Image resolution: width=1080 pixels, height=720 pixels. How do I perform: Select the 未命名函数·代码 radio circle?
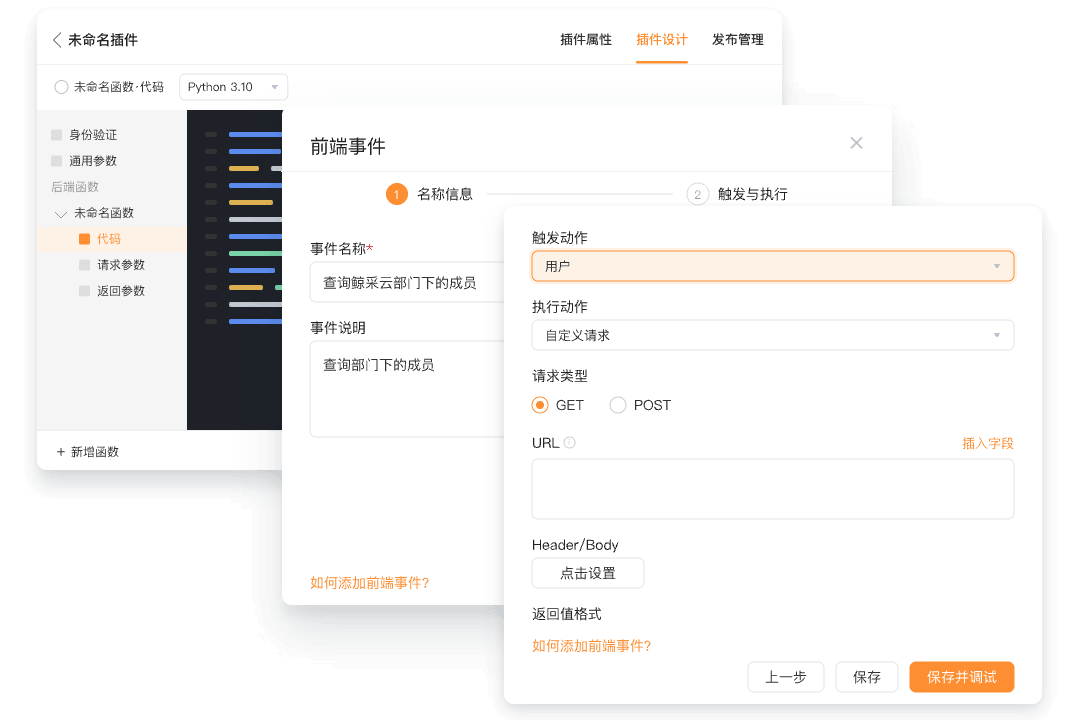61,87
